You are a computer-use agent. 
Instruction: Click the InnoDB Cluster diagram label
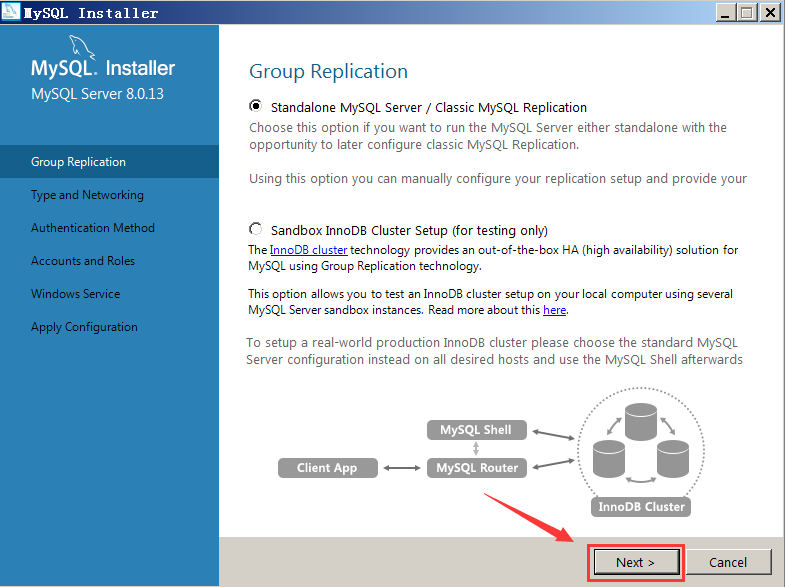[641, 507]
